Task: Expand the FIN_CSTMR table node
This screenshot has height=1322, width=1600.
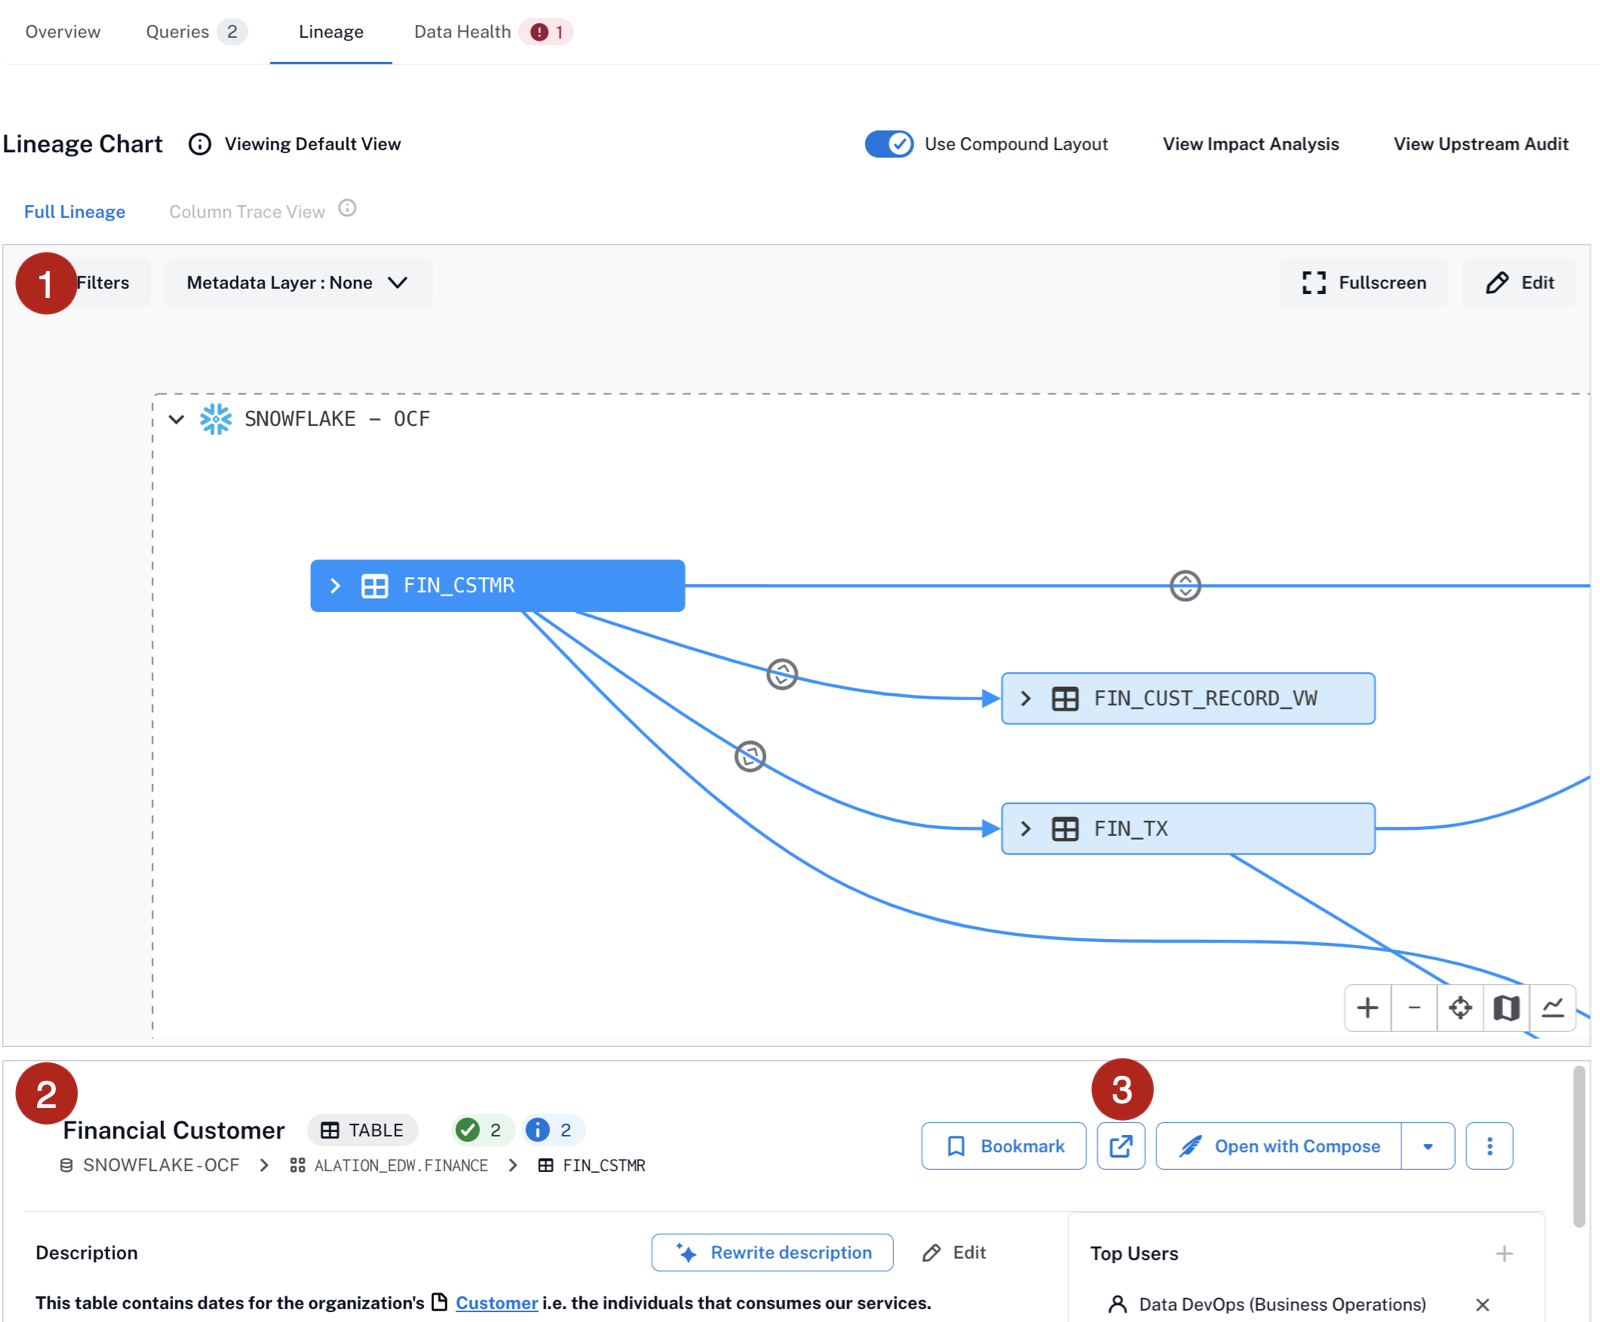Action: (336, 586)
